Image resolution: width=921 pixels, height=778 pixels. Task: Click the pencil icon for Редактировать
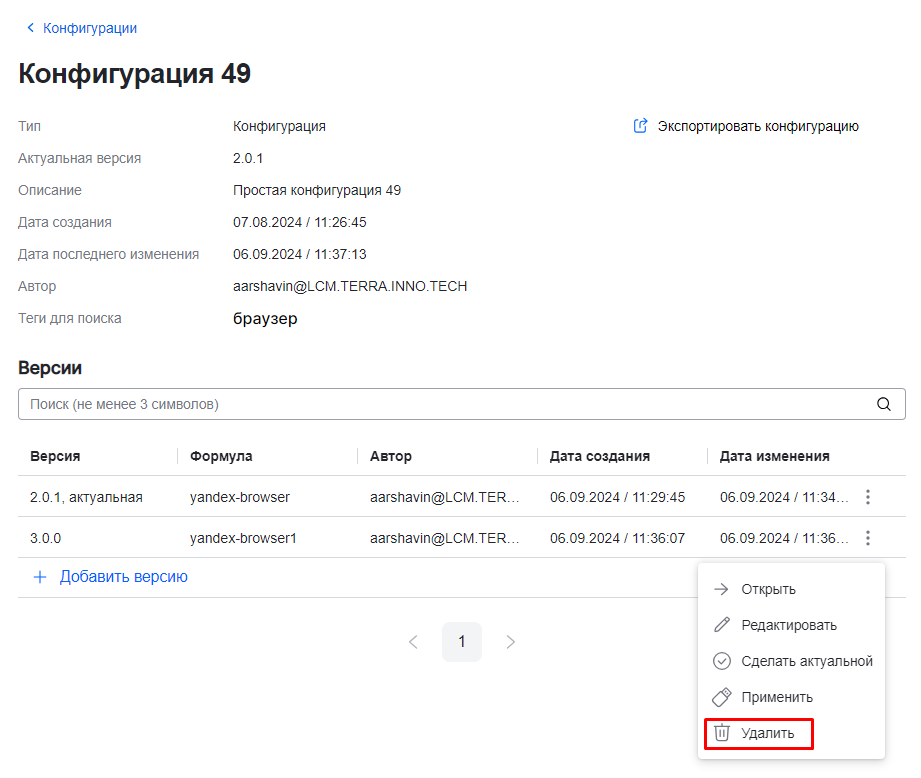pyautogui.click(x=722, y=625)
